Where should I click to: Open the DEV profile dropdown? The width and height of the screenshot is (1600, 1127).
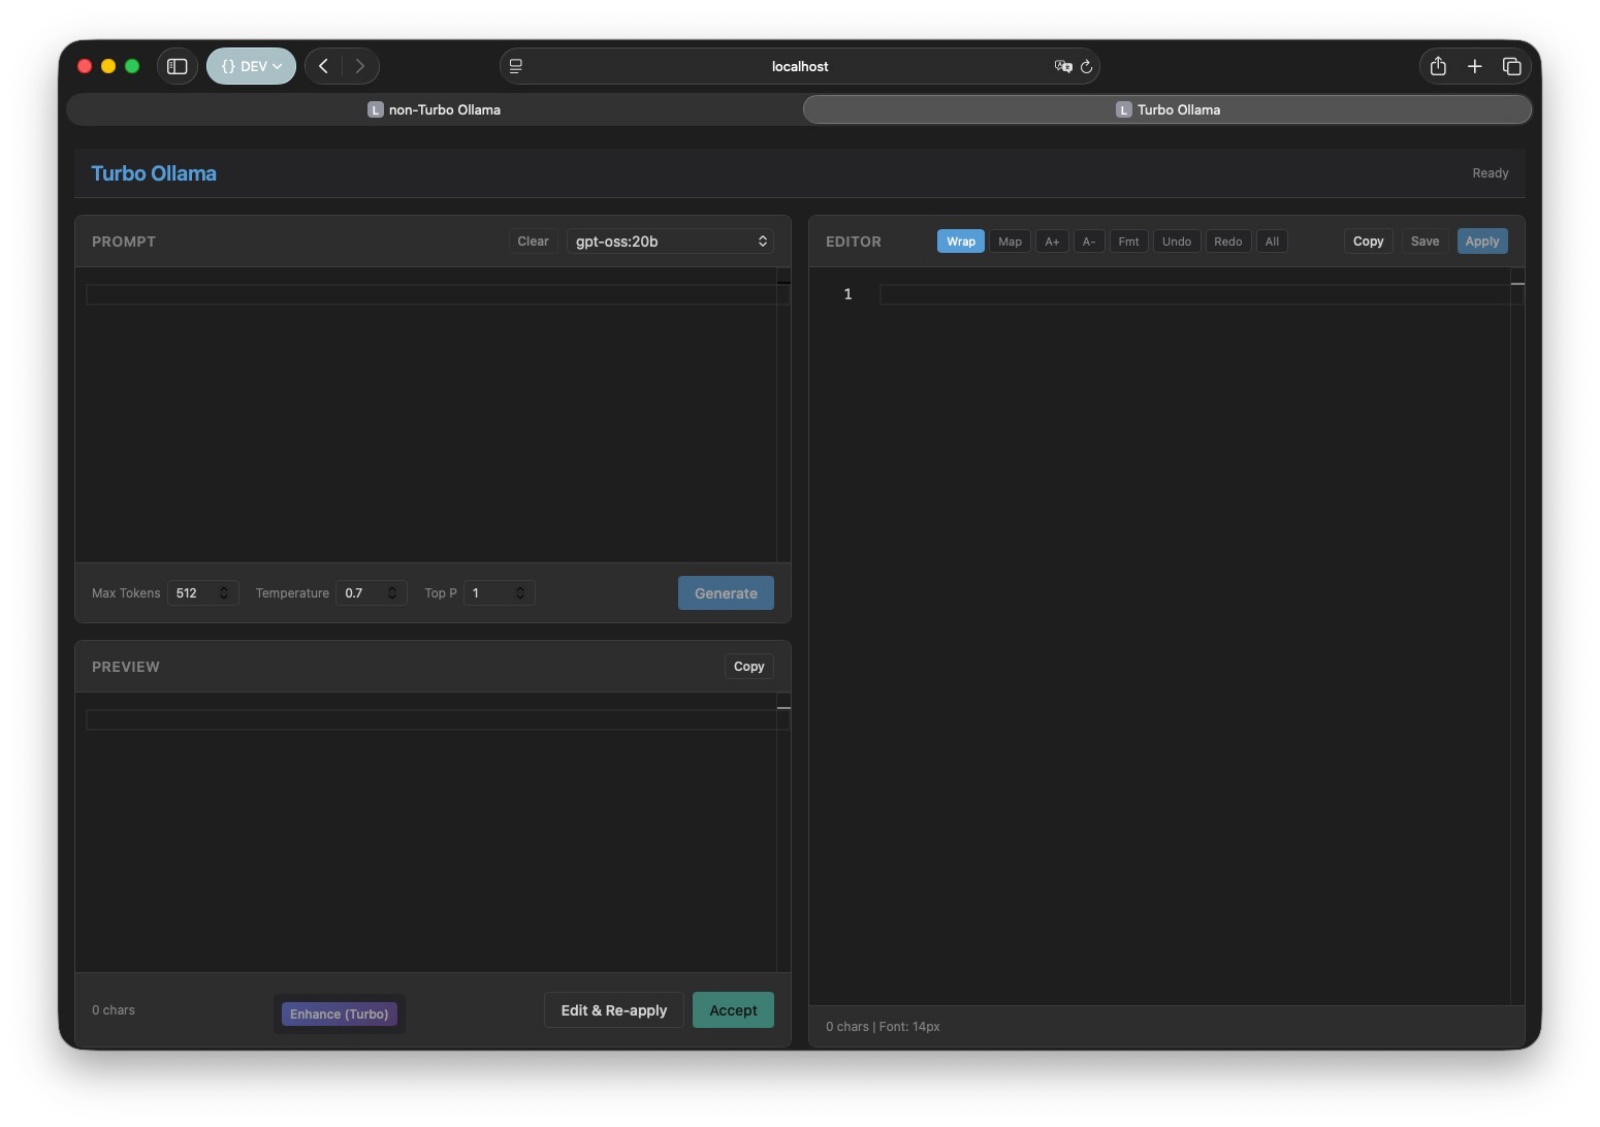tap(251, 66)
